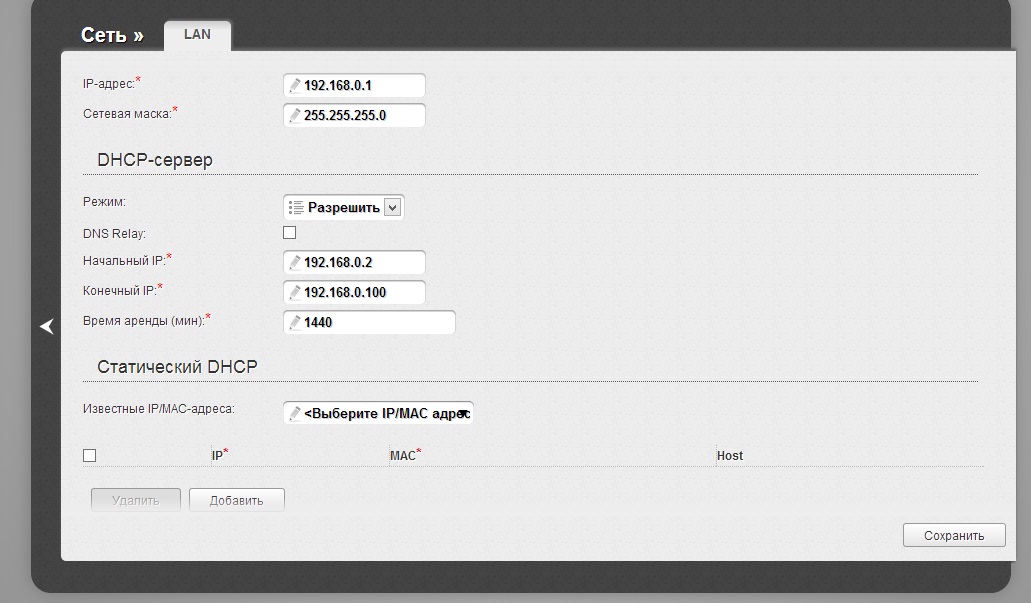Click the Добавить button
Image resolution: width=1031 pixels, height=603 pixels.
pos(237,500)
